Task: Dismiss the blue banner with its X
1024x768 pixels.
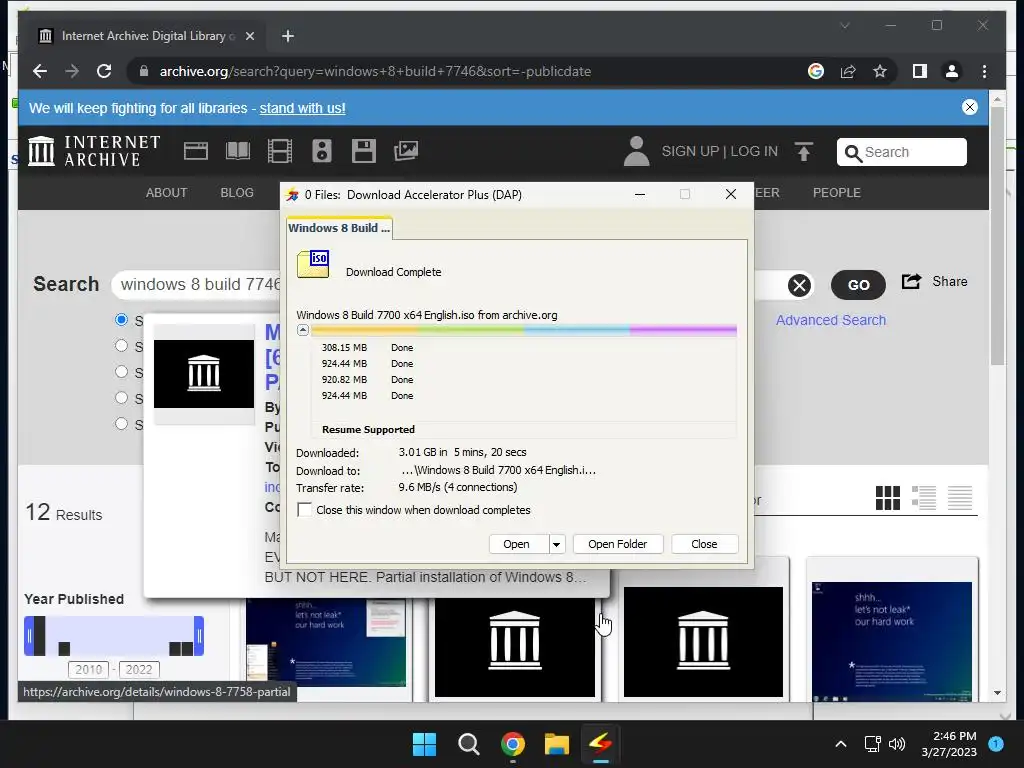Action: [x=970, y=107]
